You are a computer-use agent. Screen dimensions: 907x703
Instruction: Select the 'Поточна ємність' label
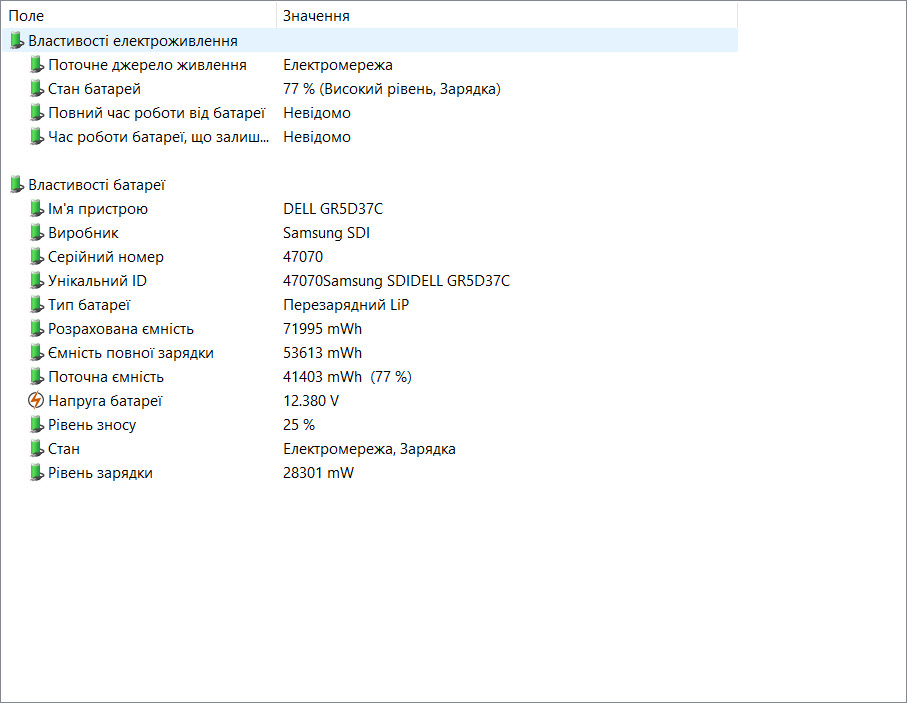(106, 377)
